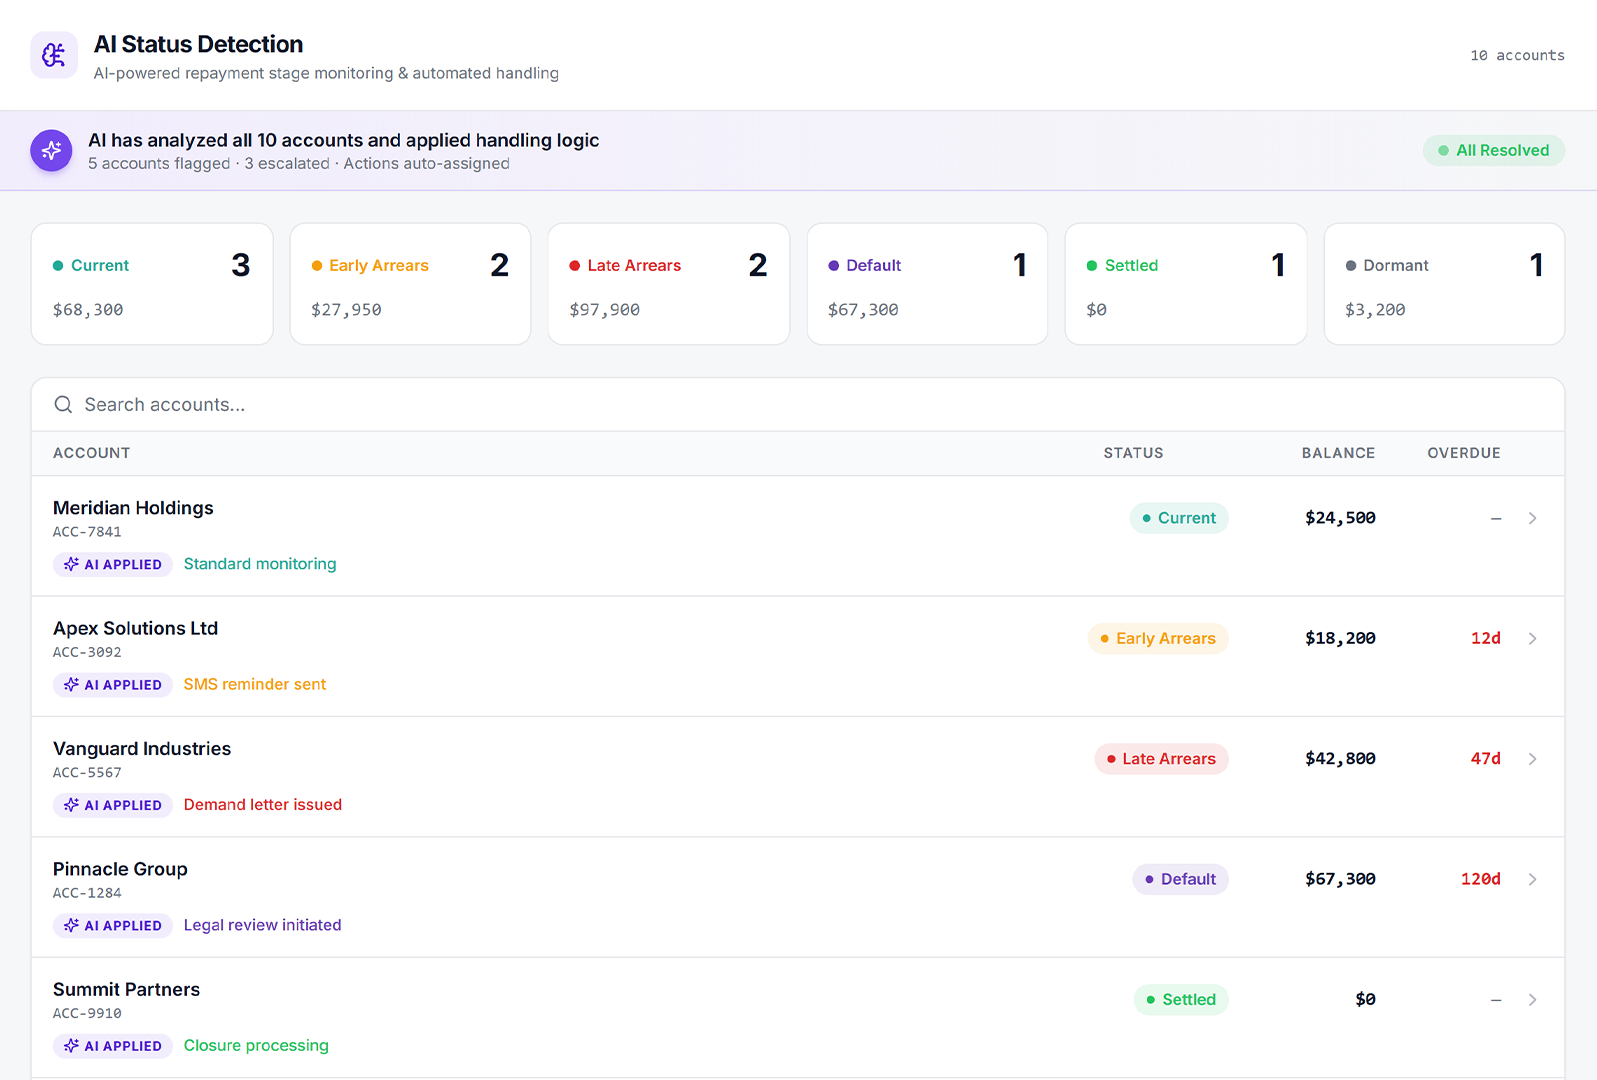Click AI Applied badge for Meridian Holdings
Image resolution: width=1597 pixels, height=1080 pixels.
pos(113,565)
